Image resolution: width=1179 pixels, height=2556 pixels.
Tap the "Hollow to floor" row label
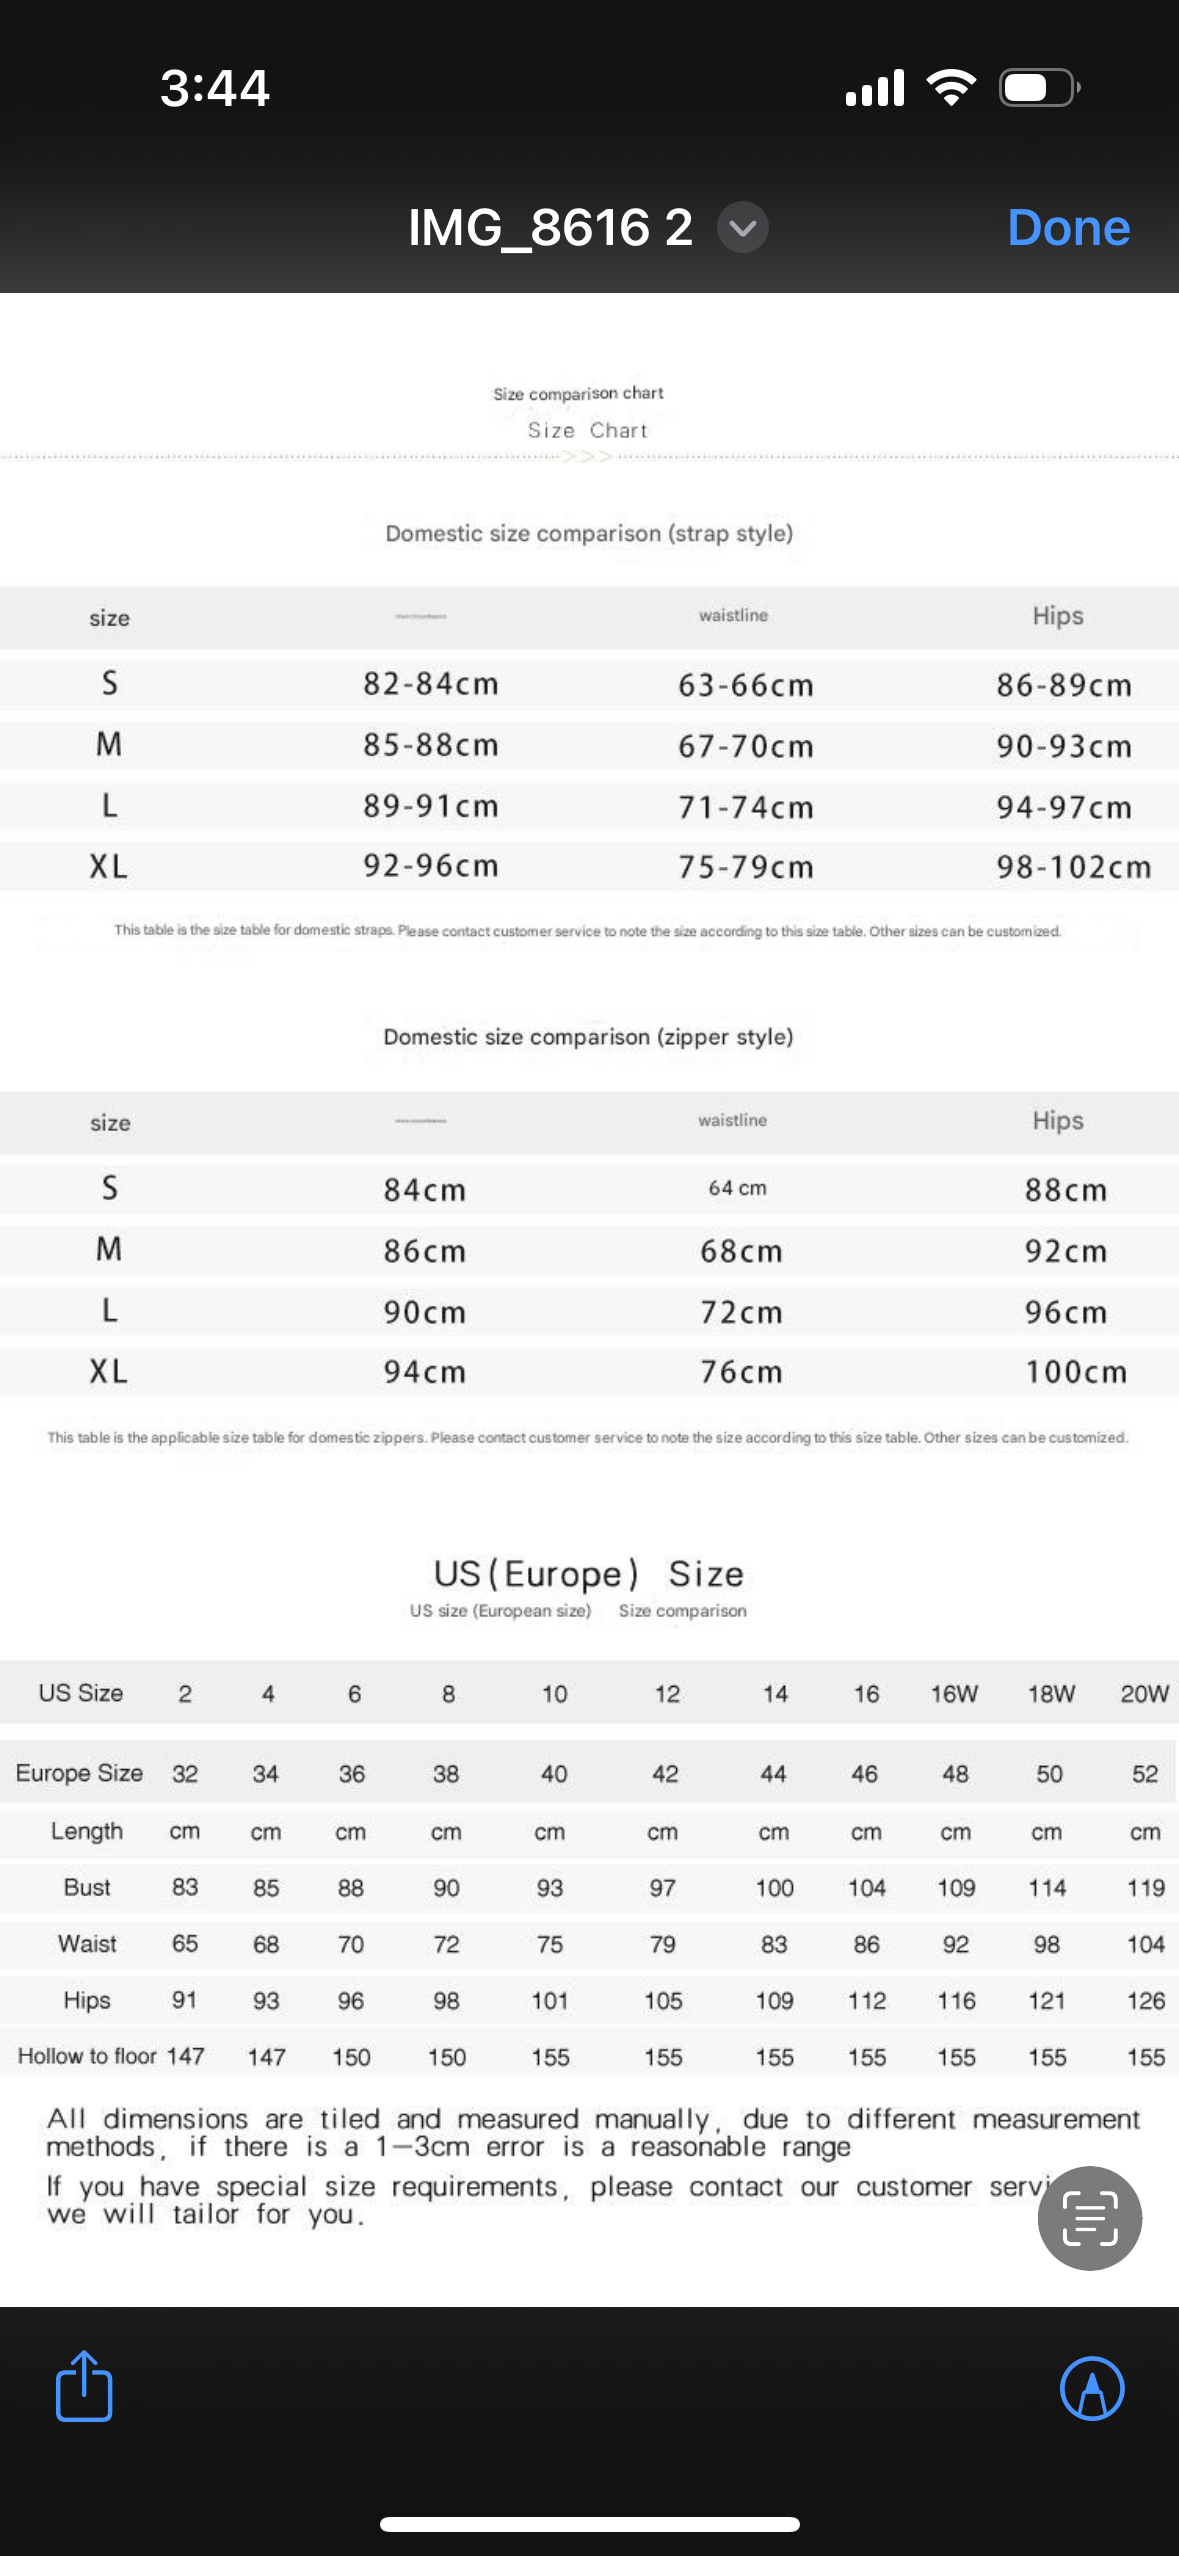coord(87,2056)
